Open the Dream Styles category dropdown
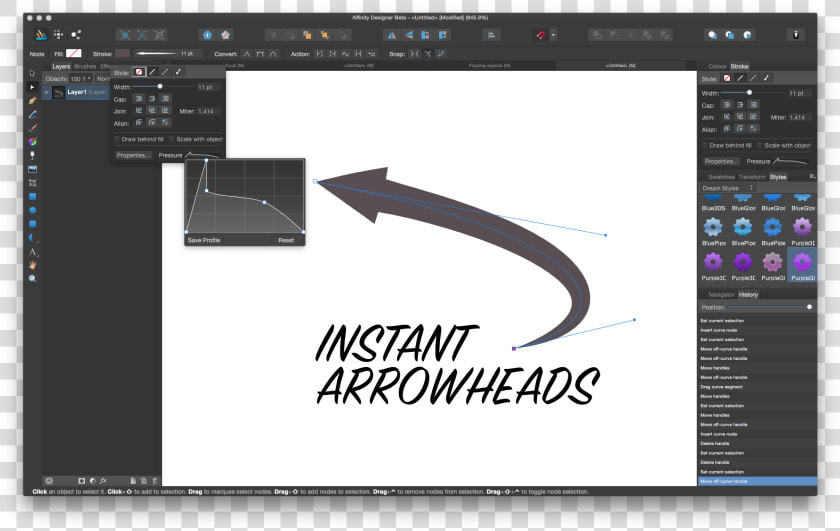The image size is (840, 531). (x=728, y=188)
